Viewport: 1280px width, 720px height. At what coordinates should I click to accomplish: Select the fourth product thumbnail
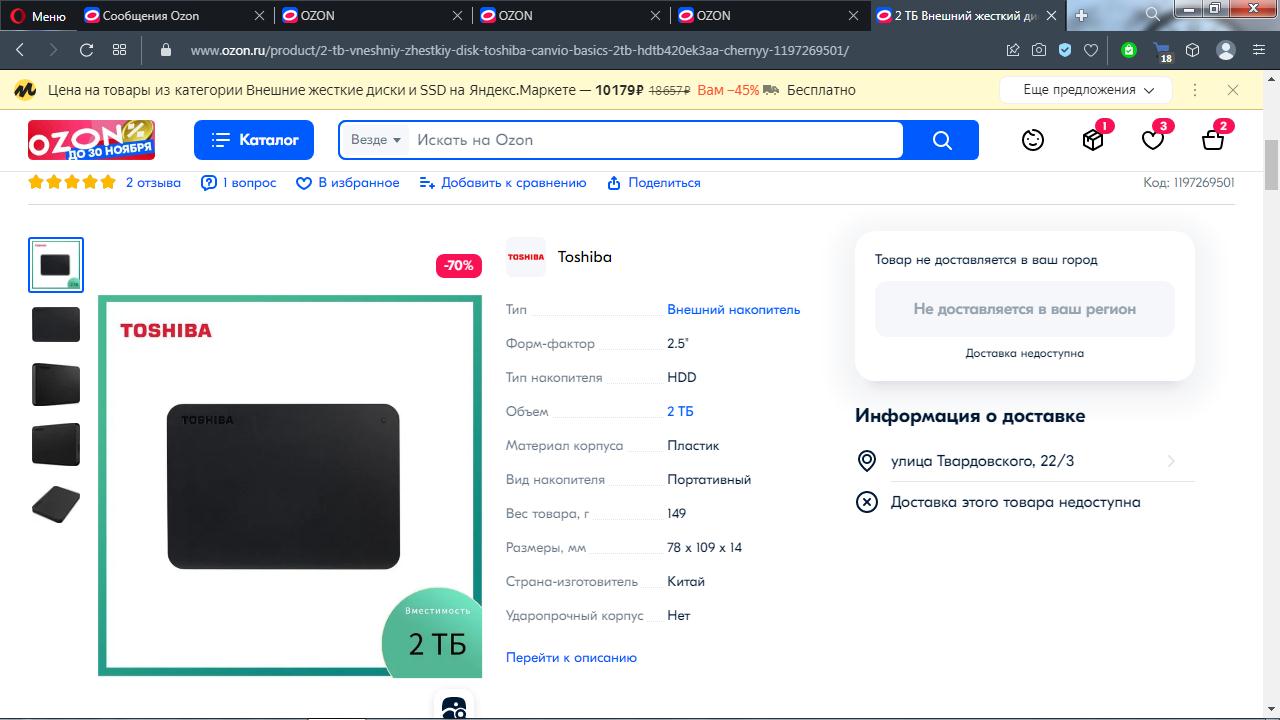[56, 445]
